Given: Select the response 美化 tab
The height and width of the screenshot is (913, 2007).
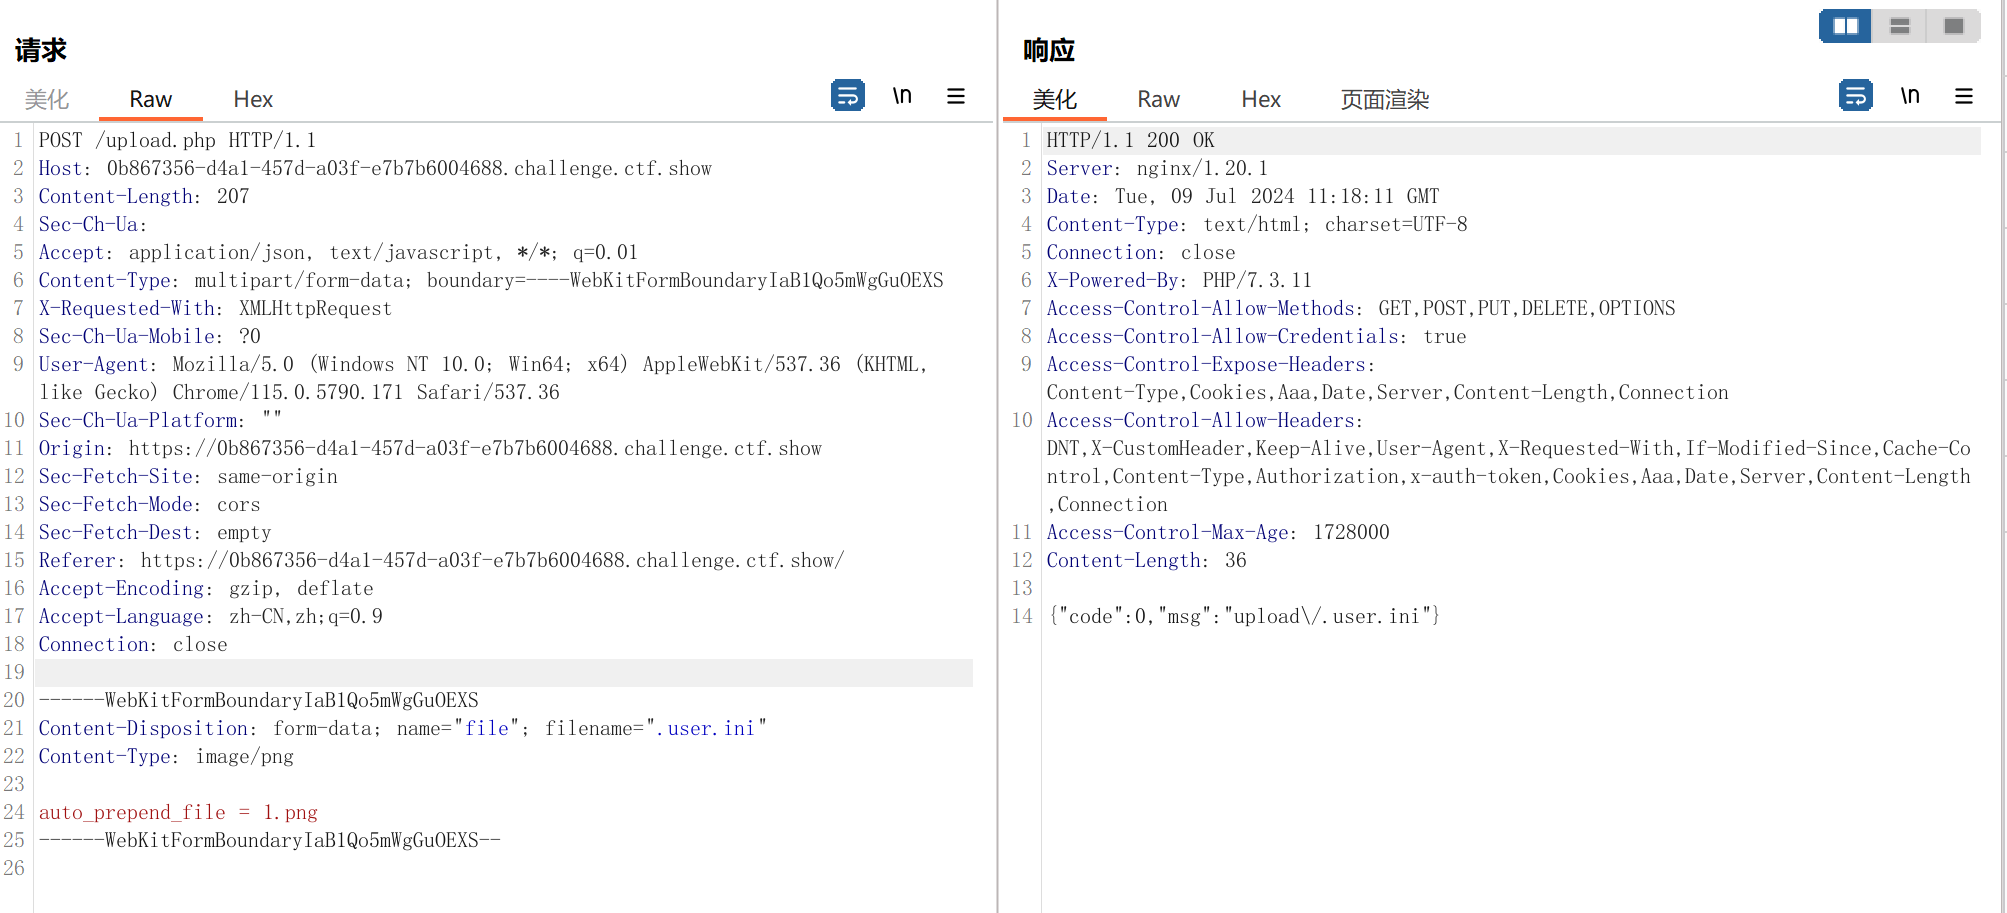Looking at the screenshot, I should [x=1055, y=99].
